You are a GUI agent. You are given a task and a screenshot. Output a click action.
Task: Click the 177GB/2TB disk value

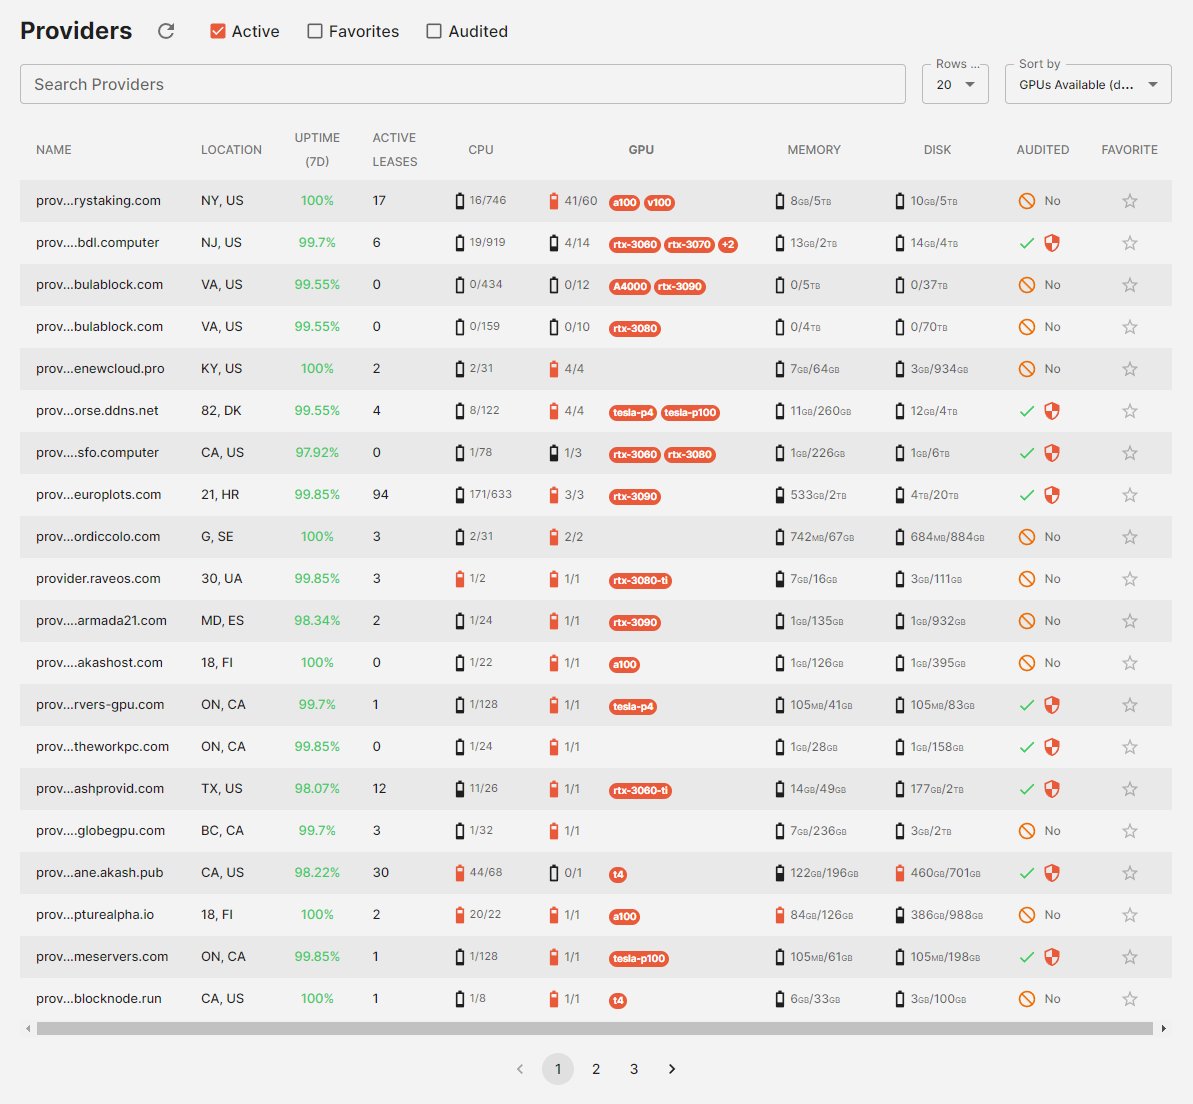(x=937, y=789)
